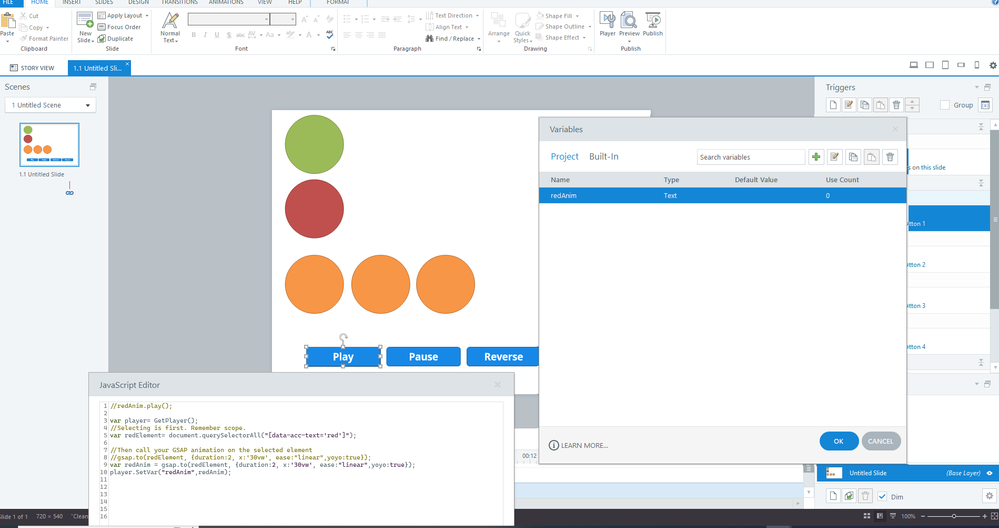
Task: Click the Publish icon in ribbon
Action: point(652,22)
